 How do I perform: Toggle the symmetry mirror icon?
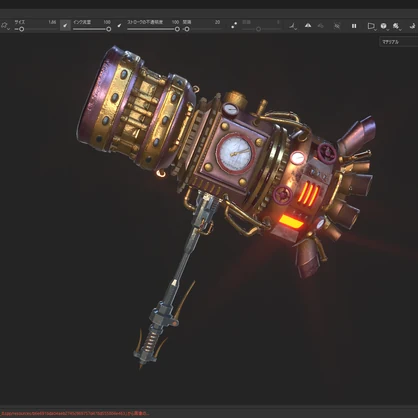point(308,25)
